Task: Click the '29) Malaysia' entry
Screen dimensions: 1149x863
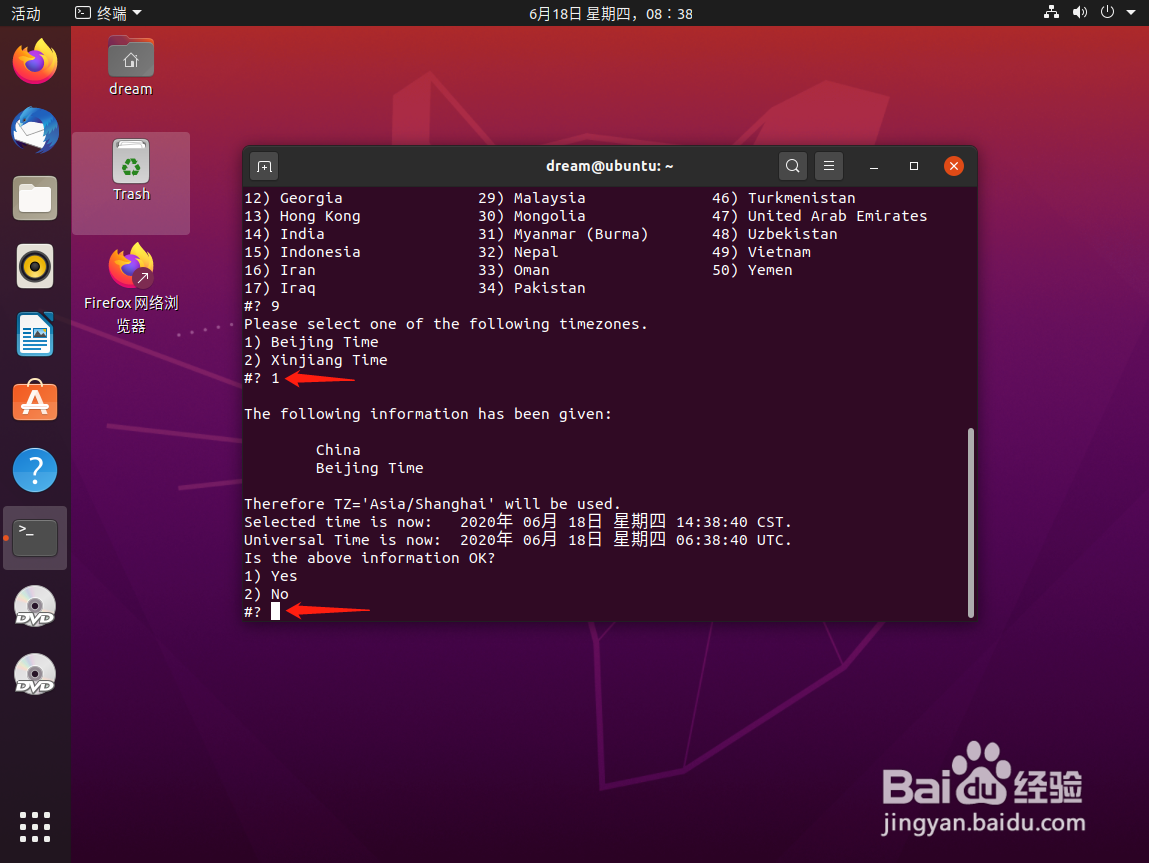Action: click(x=531, y=198)
